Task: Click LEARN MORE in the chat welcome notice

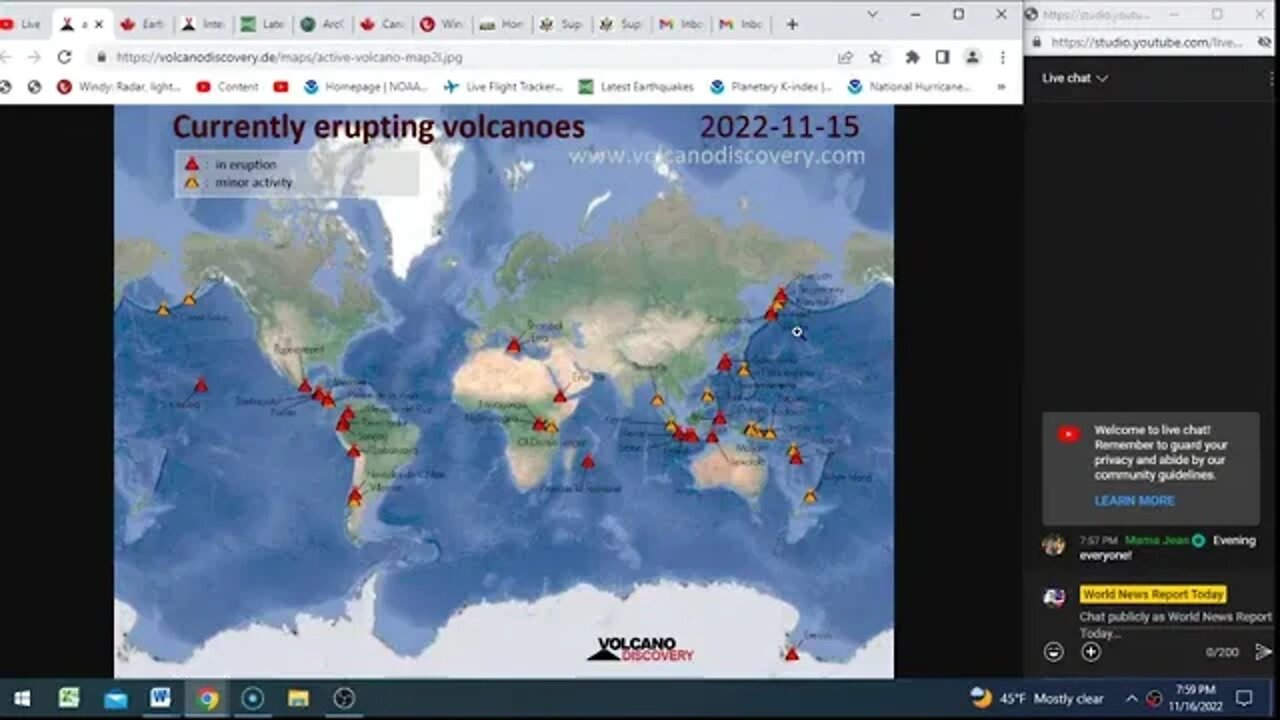Action: [x=1134, y=501]
